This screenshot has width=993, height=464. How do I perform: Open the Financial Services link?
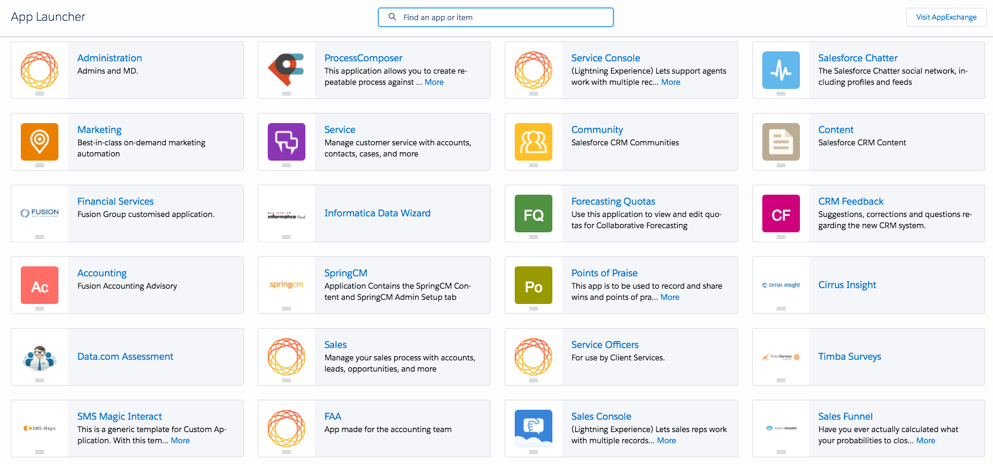[x=115, y=201]
